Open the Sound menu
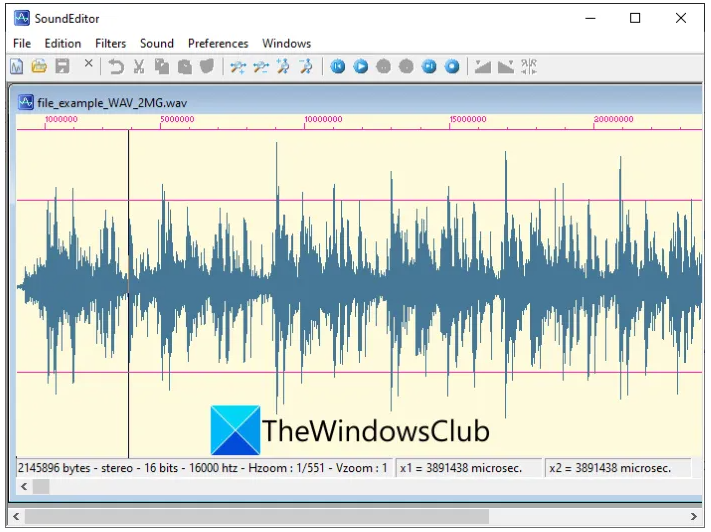The height and width of the screenshot is (532, 711). (156, 44)
